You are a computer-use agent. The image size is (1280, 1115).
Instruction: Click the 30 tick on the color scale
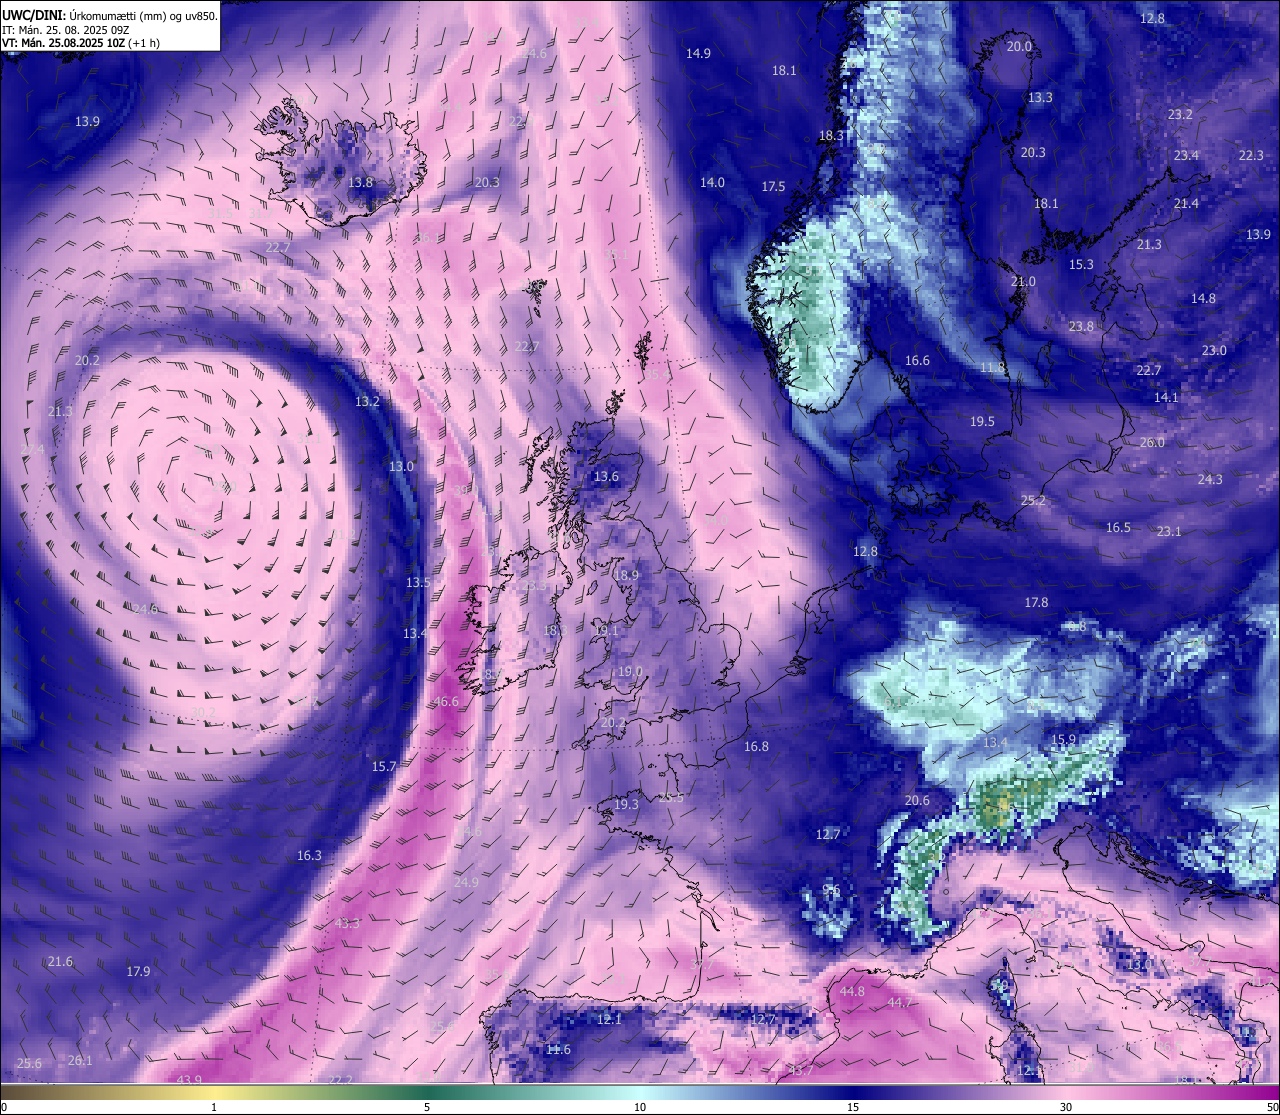pos(1066,1107)
